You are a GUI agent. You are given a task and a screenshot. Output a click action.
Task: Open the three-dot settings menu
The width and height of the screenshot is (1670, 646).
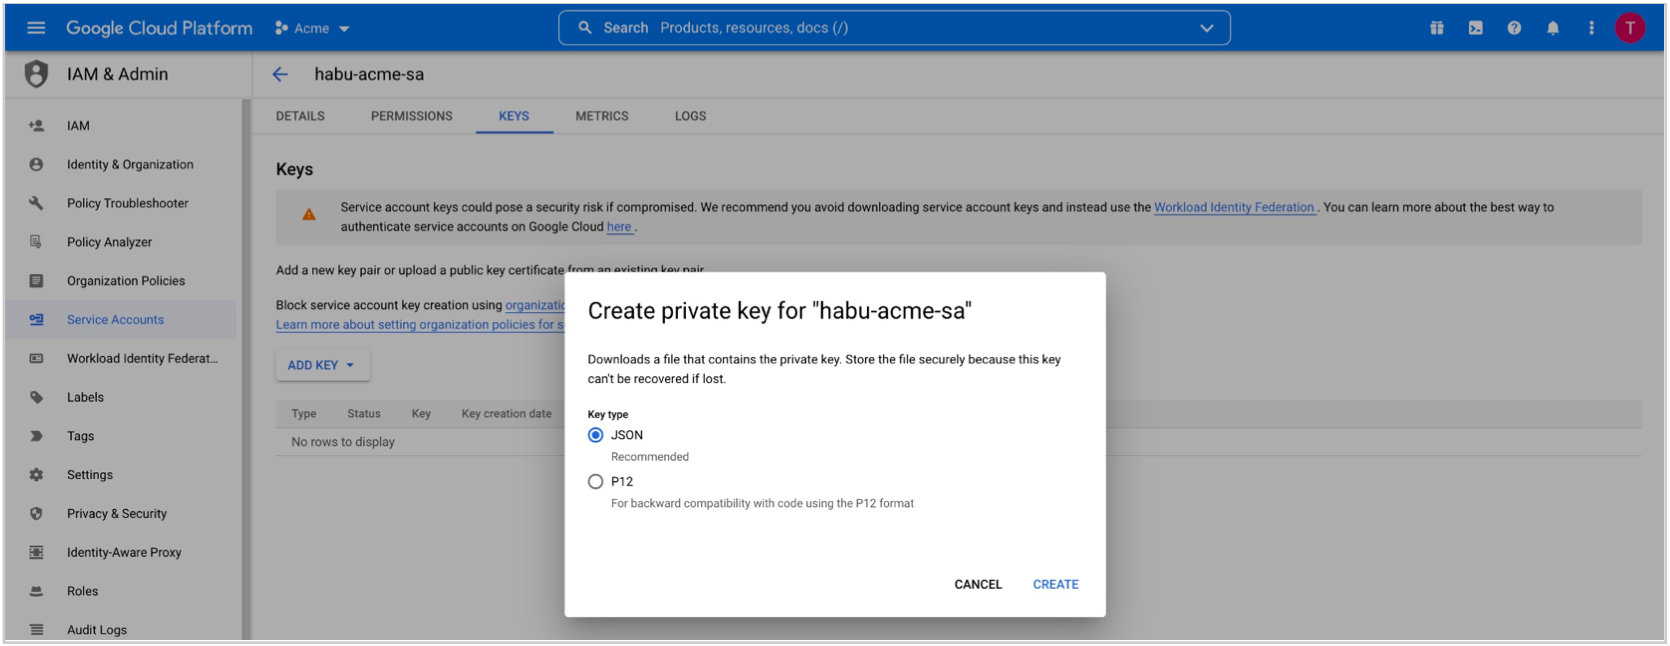tap(1591, 28)
